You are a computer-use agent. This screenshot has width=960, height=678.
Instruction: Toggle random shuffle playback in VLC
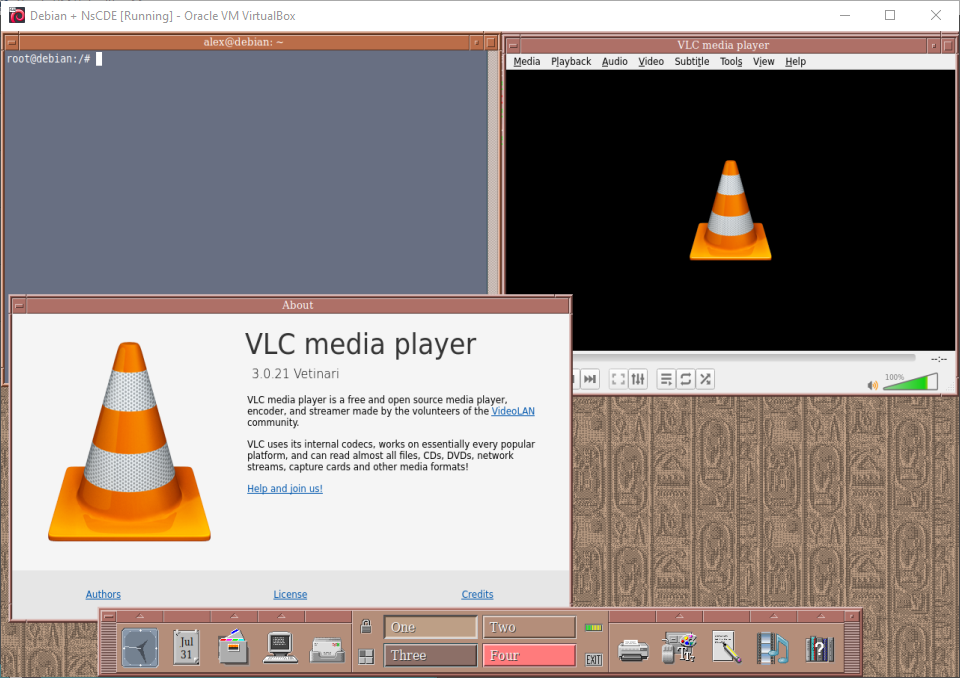(706, 379)
